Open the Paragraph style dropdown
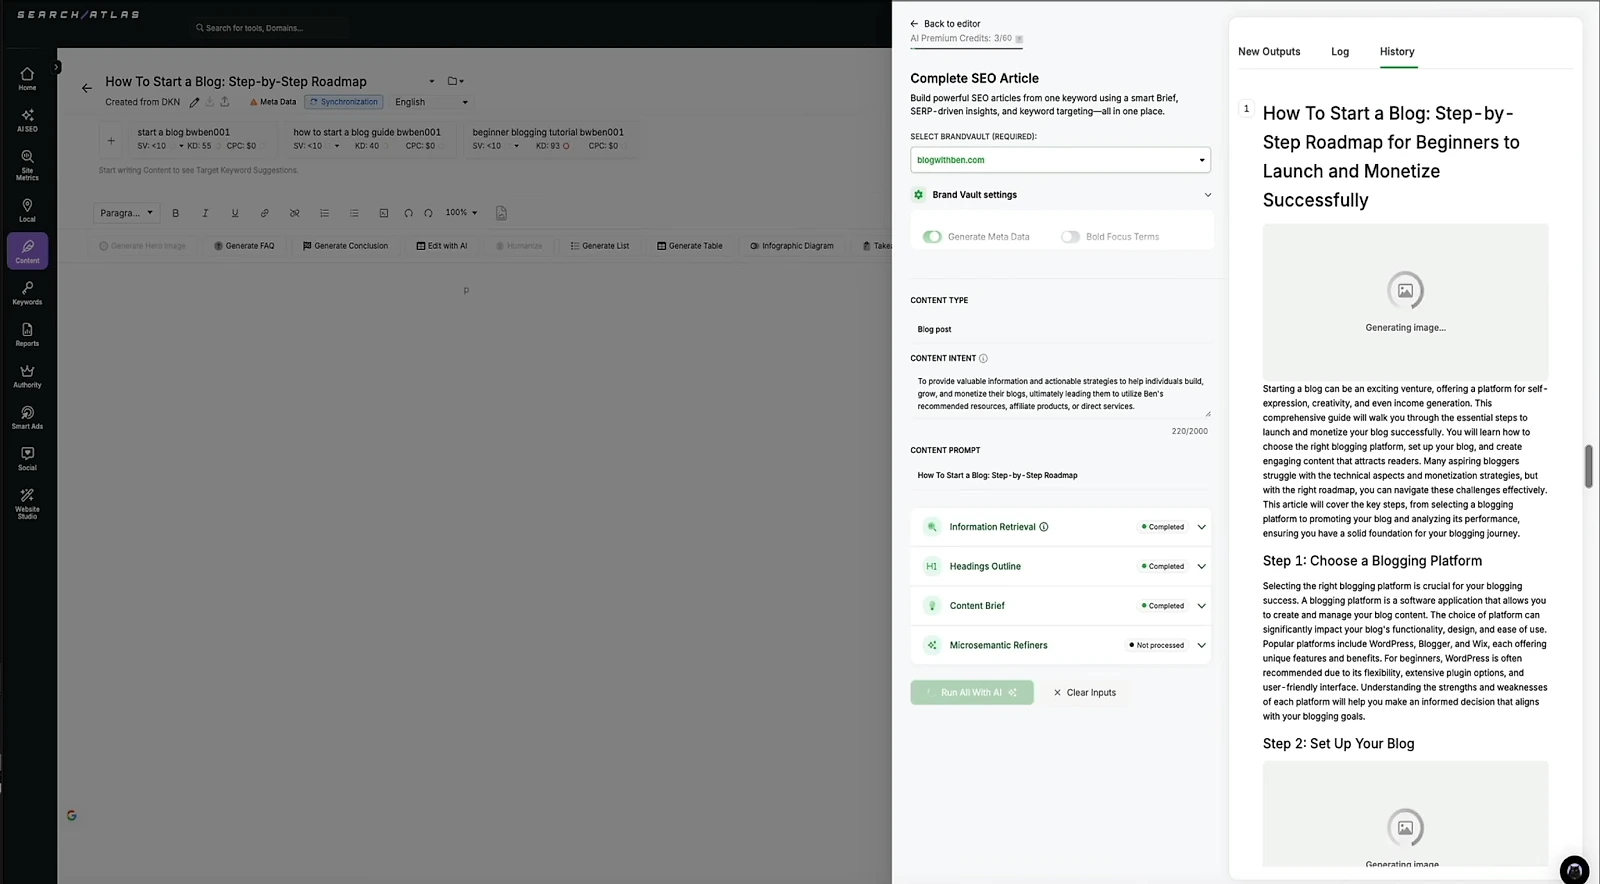This screenshot has width=1600, height=884. pyautogui.click(x=127, y=213)
